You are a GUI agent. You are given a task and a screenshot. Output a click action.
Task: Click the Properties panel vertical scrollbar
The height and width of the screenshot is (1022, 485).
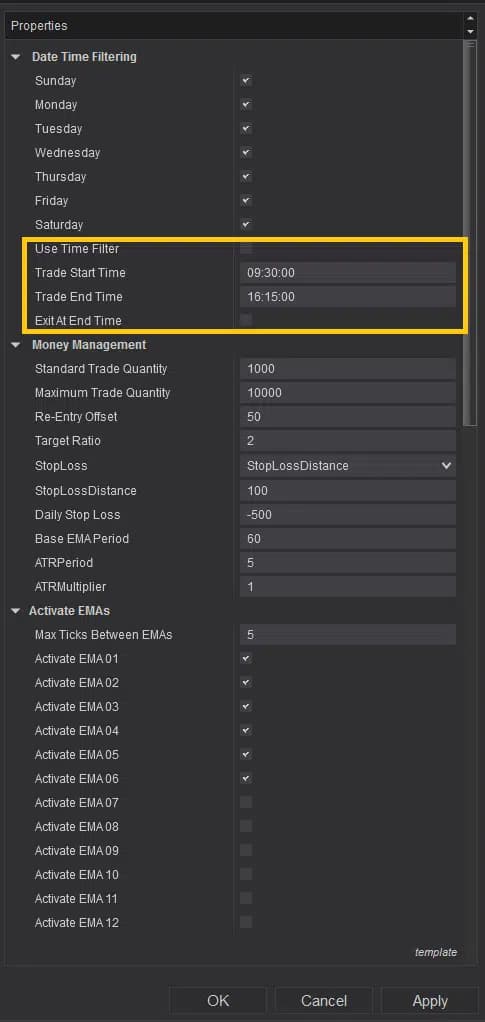coord(471,235)
